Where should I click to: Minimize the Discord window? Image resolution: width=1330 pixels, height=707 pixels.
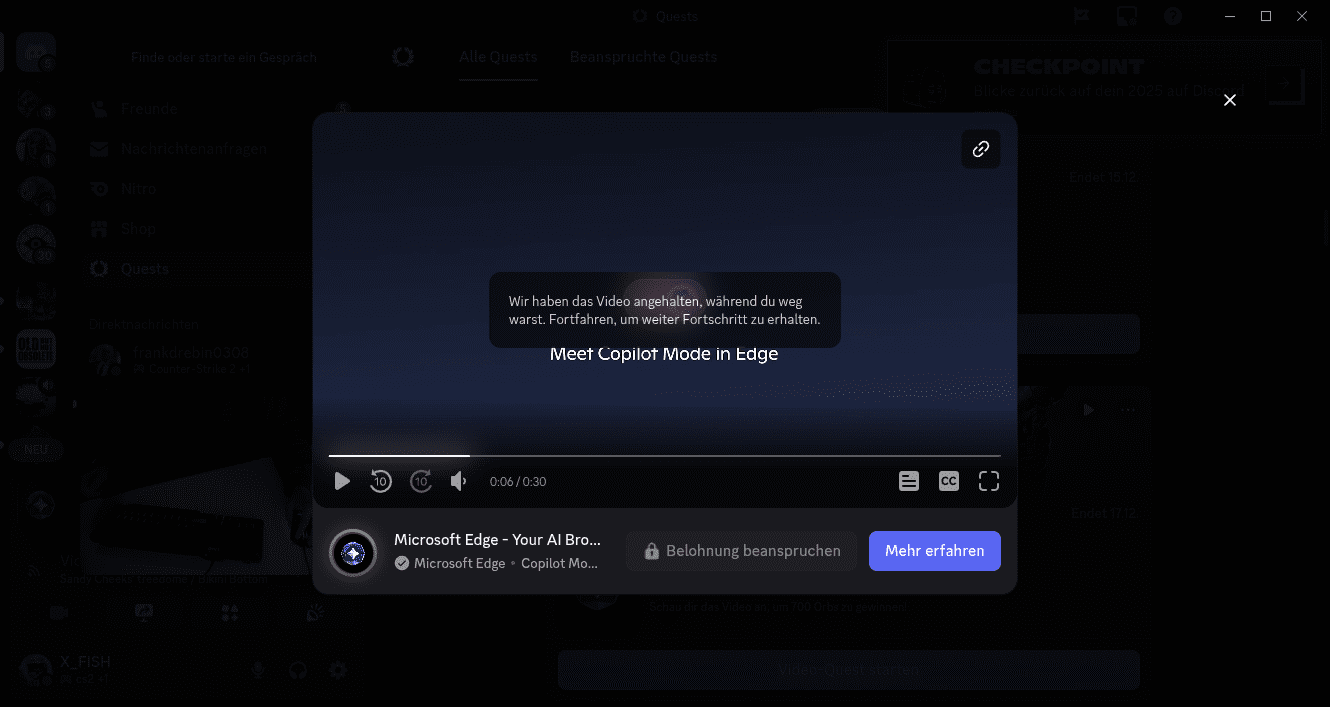pyautogui.click(x=1229, y=16)
